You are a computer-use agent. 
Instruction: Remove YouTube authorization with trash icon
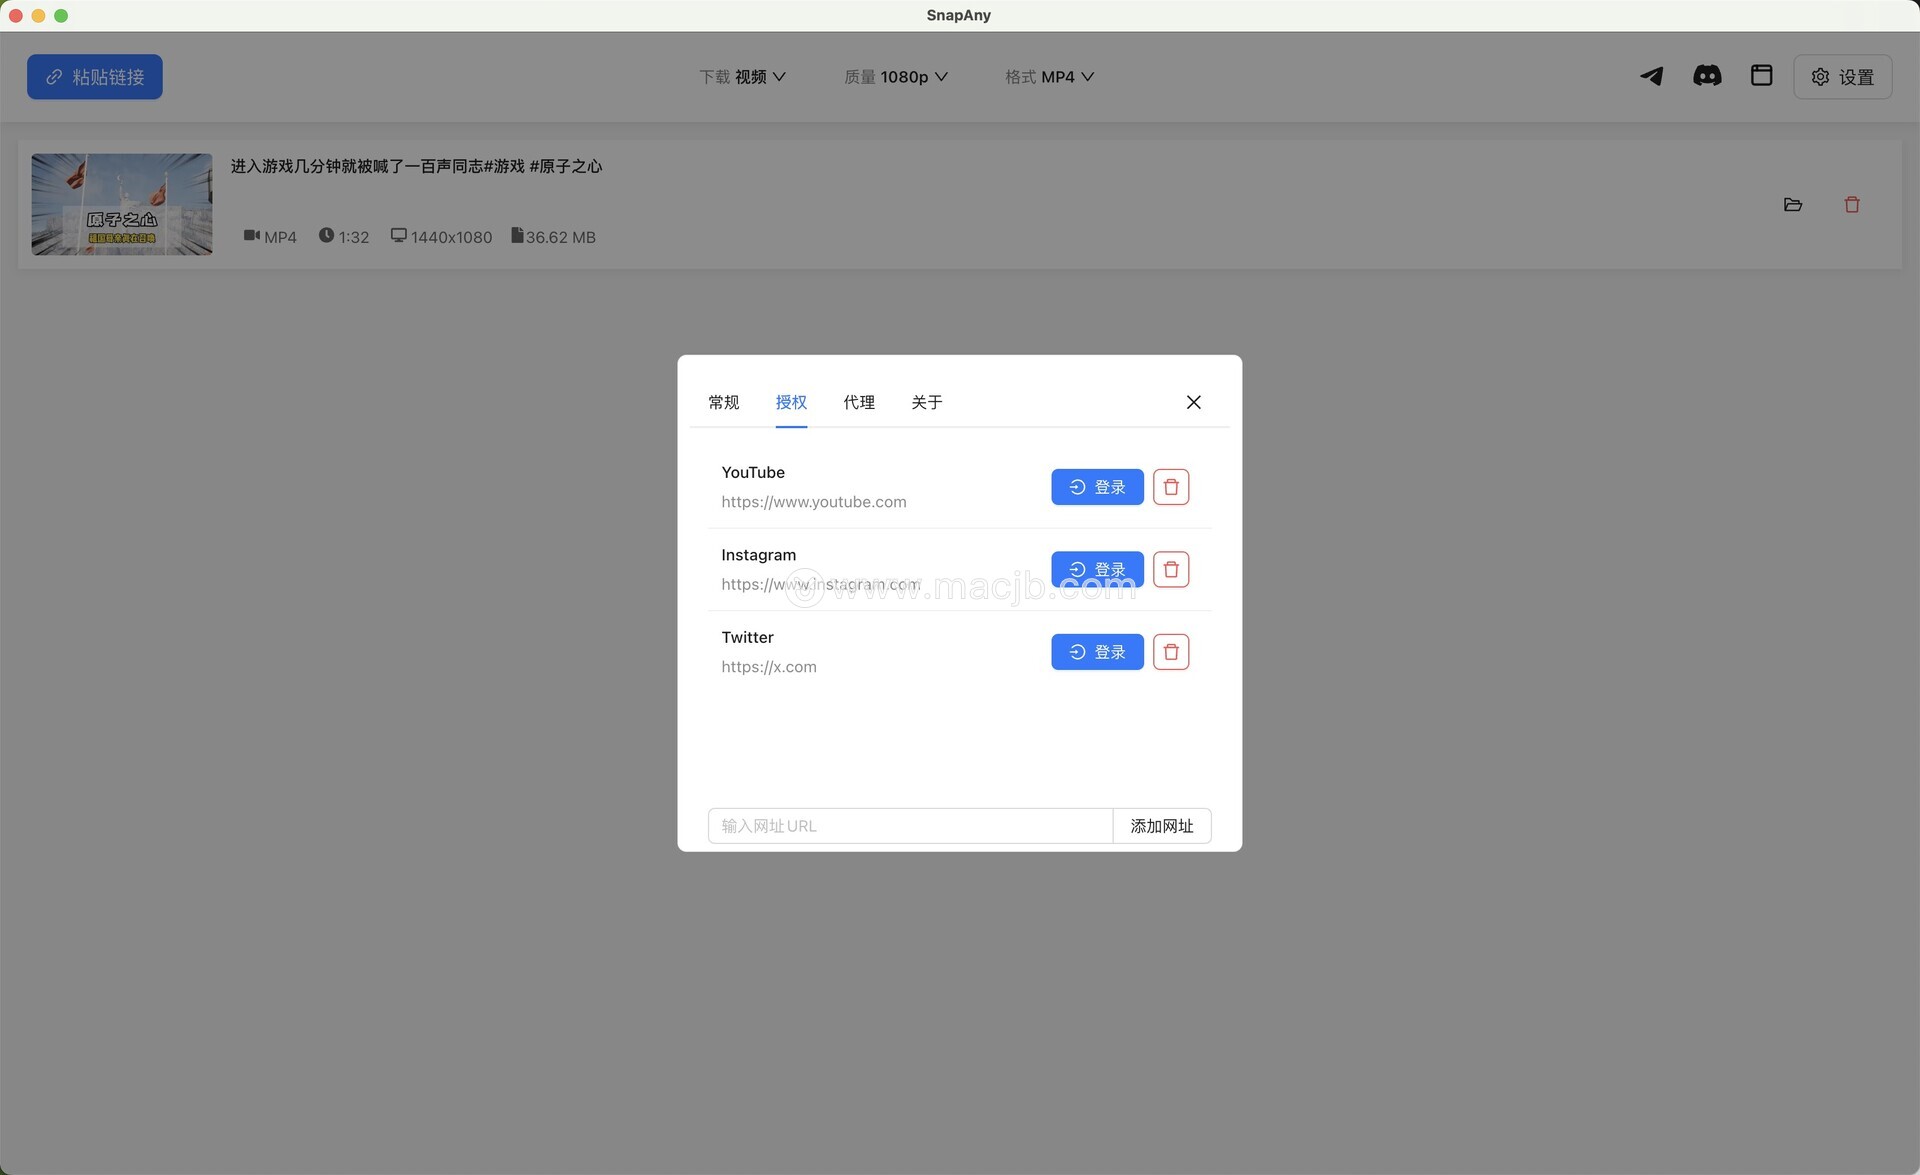(1171, 487)
